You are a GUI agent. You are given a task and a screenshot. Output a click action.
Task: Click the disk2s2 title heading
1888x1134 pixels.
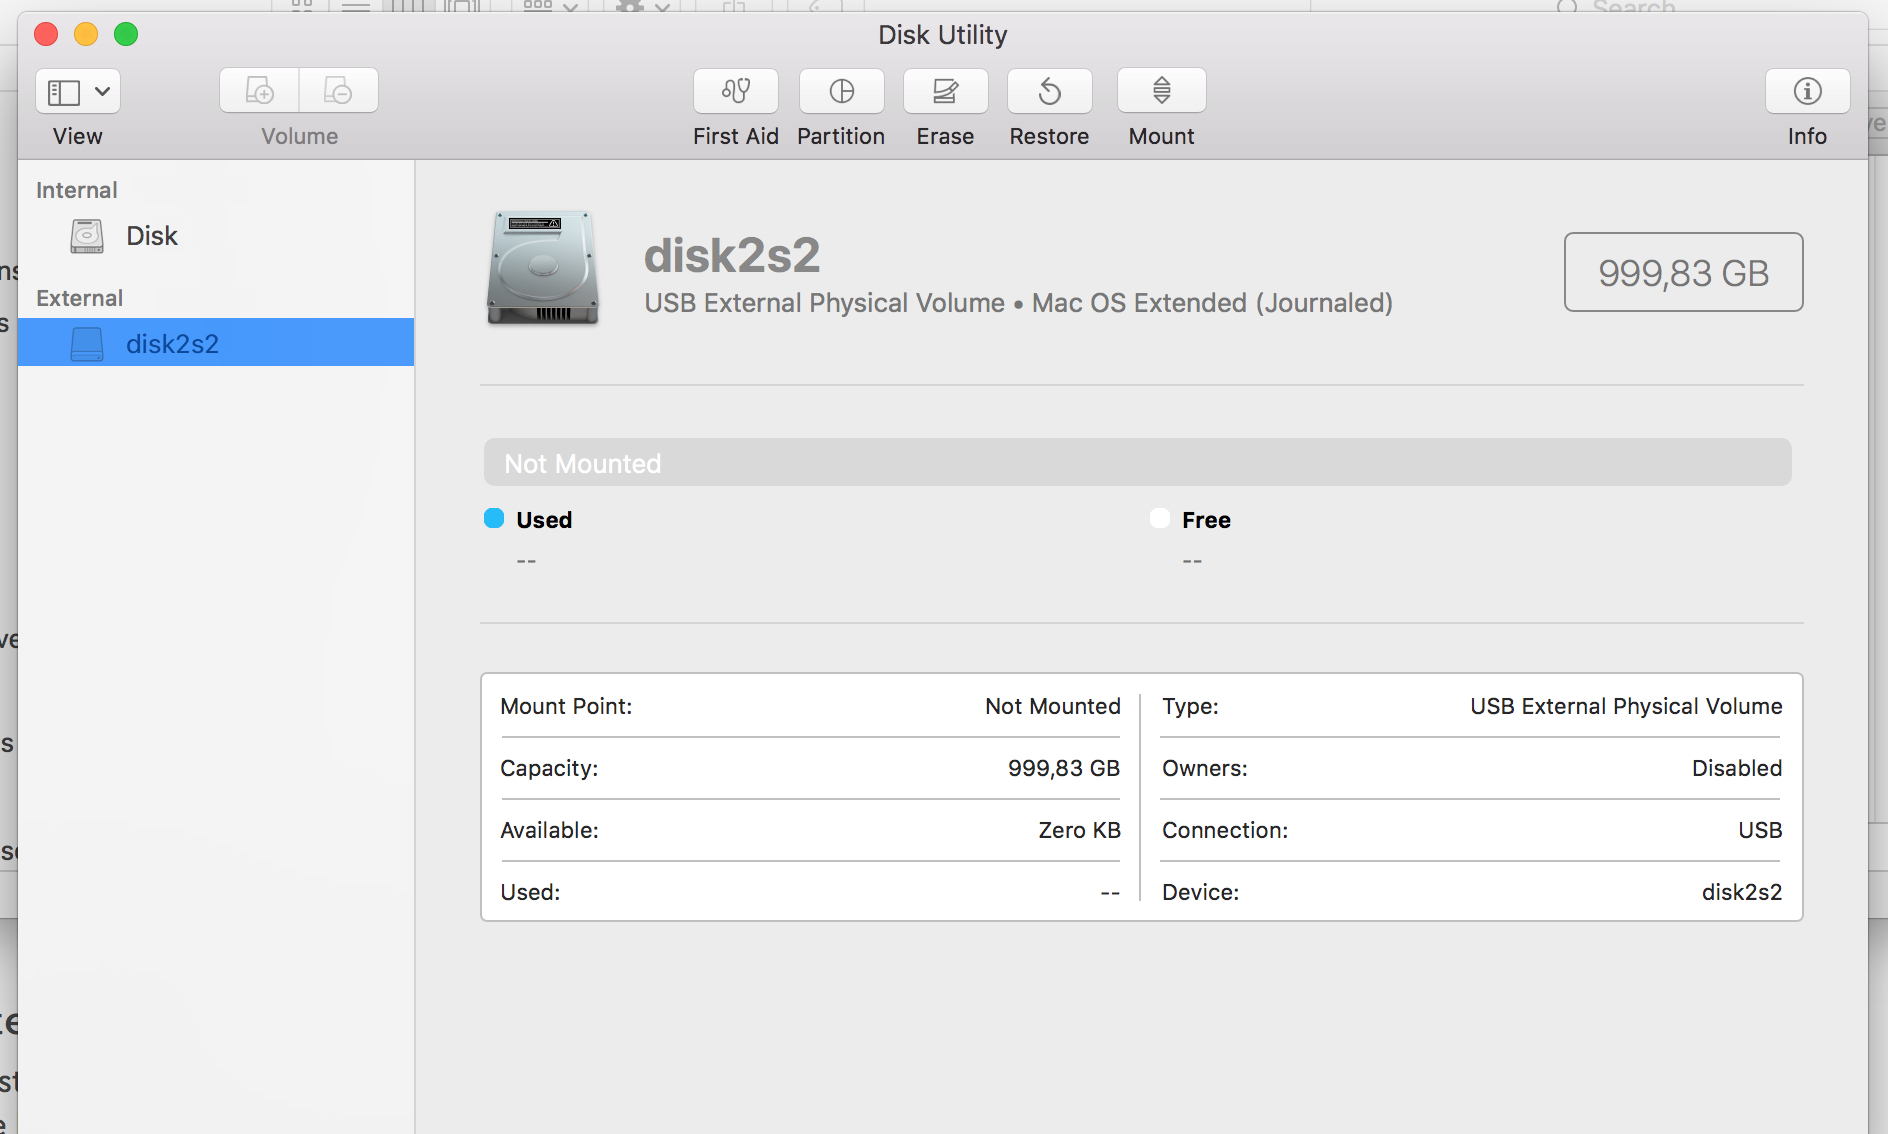(732, 255)
